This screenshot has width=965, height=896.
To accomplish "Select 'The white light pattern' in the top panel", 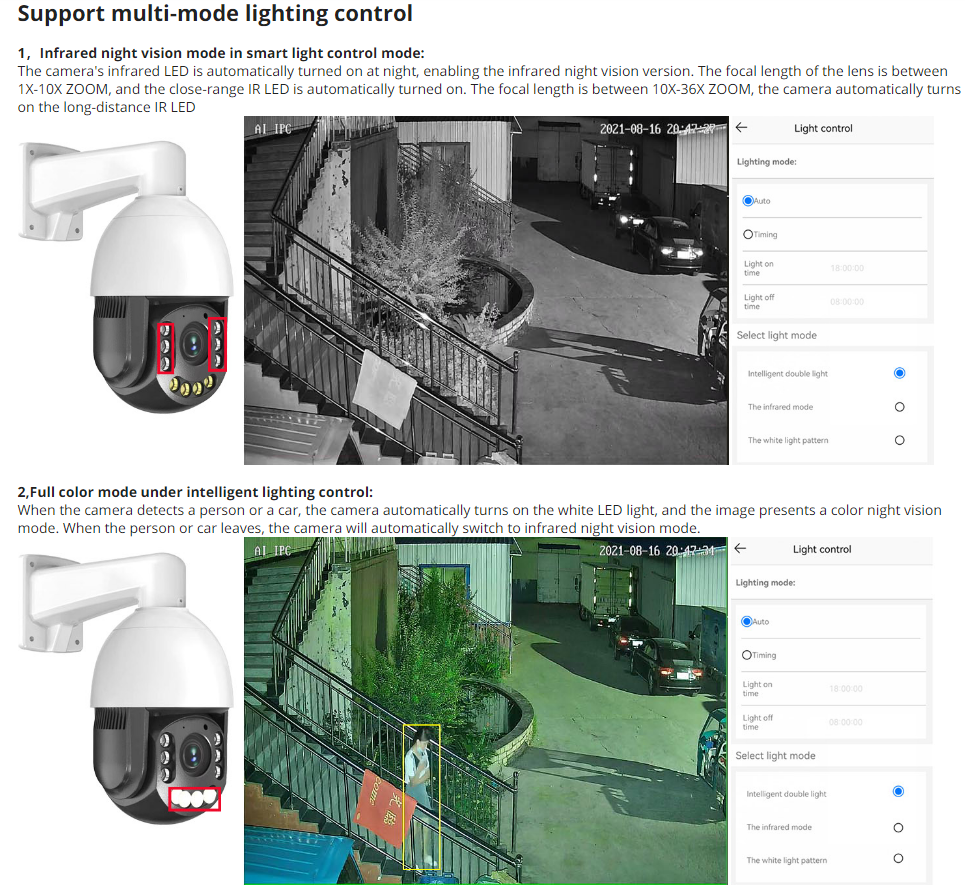I will 899,439.
